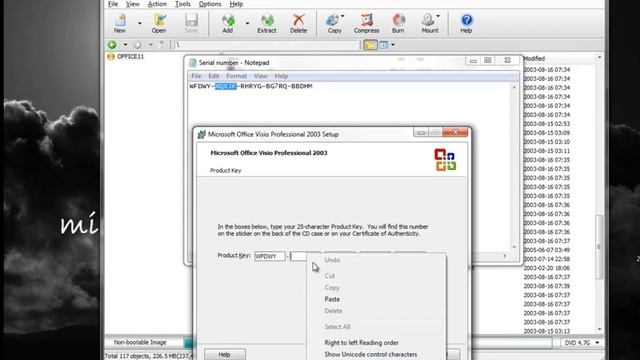Click the Help button in Visio Setup
The image size is (640, 360).
224,354
